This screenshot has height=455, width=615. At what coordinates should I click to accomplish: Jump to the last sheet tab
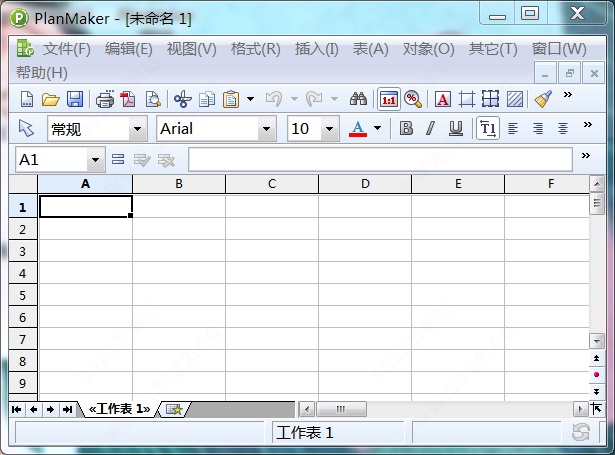(67, 410)
